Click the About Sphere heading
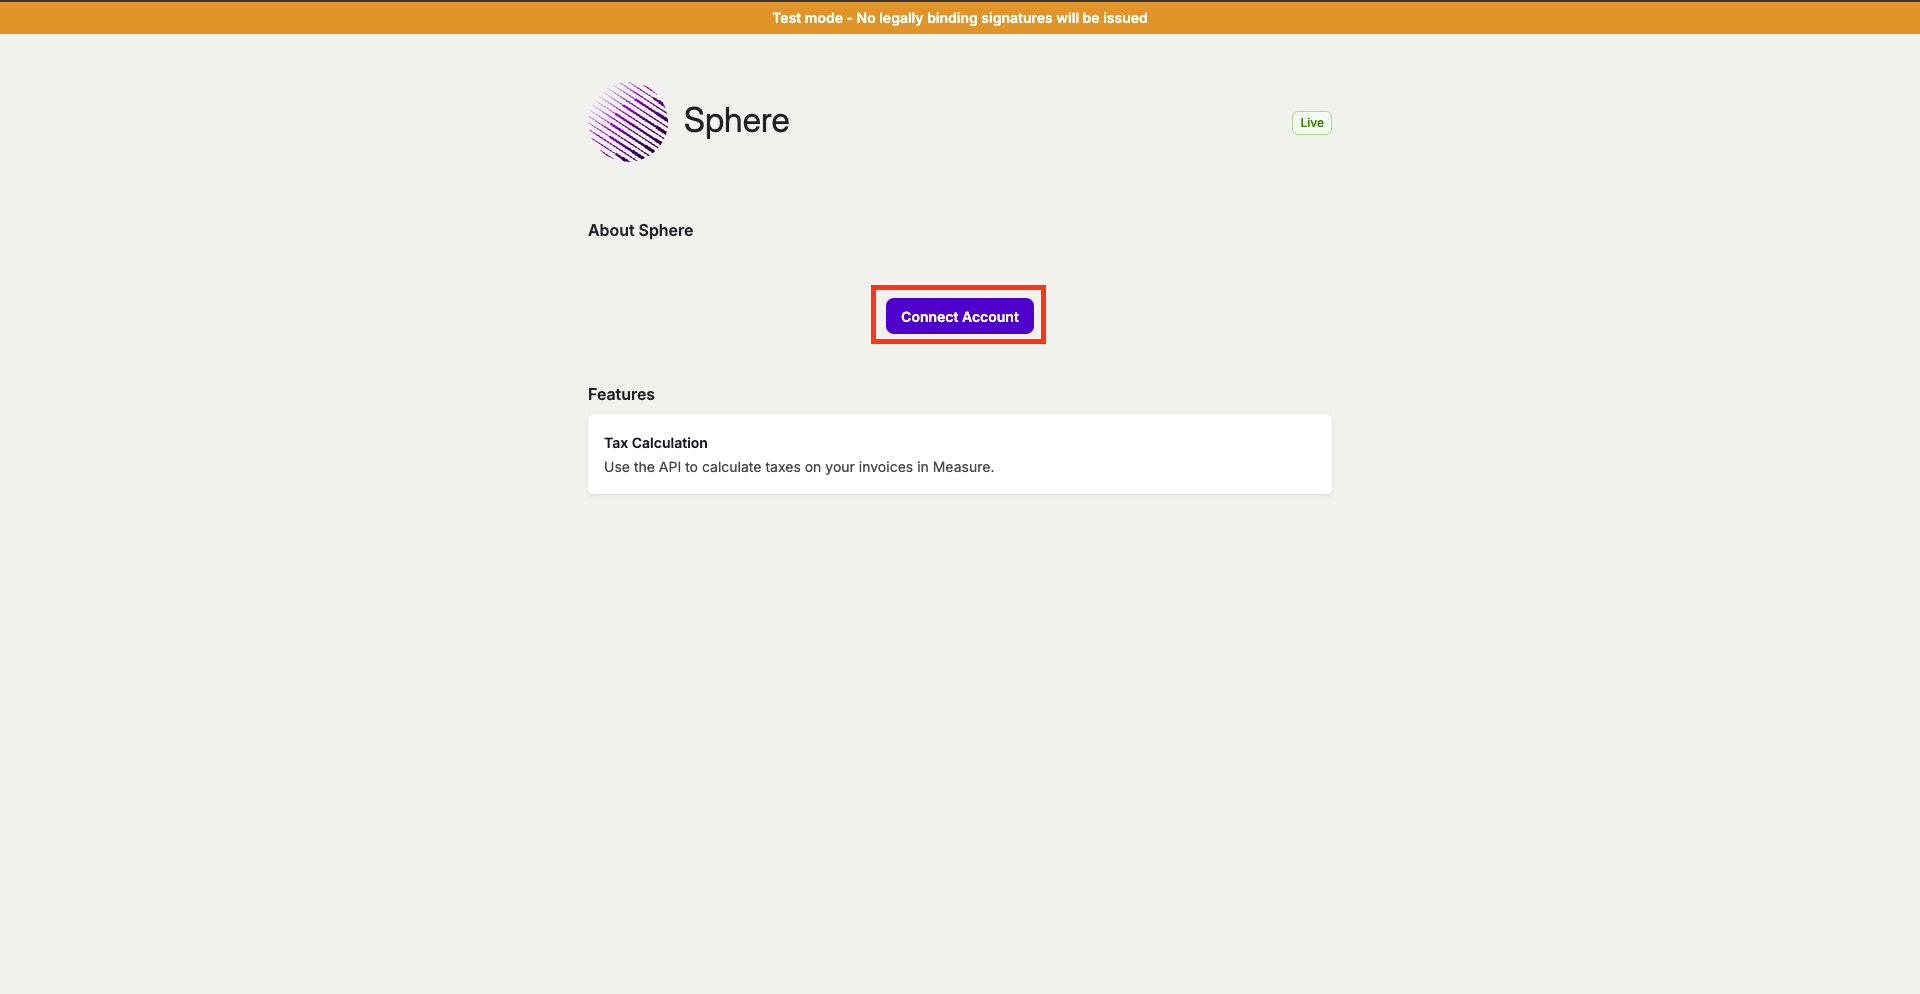Viewport: 1920px width, 994px height. click(640, 230)
